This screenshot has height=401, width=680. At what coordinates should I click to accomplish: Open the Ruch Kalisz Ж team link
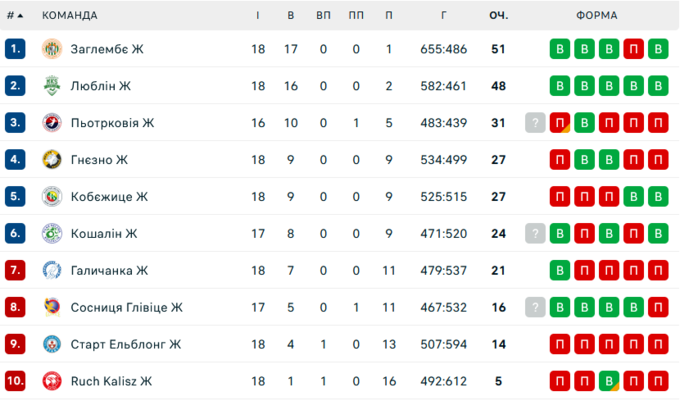pos(111,381)
